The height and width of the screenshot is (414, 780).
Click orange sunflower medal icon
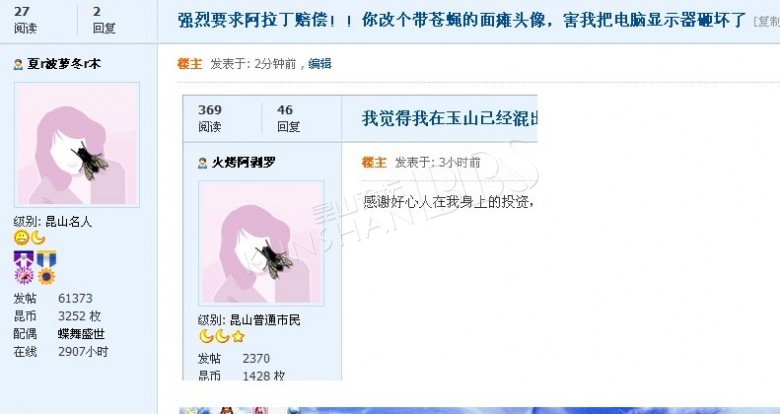coord(46,276)
